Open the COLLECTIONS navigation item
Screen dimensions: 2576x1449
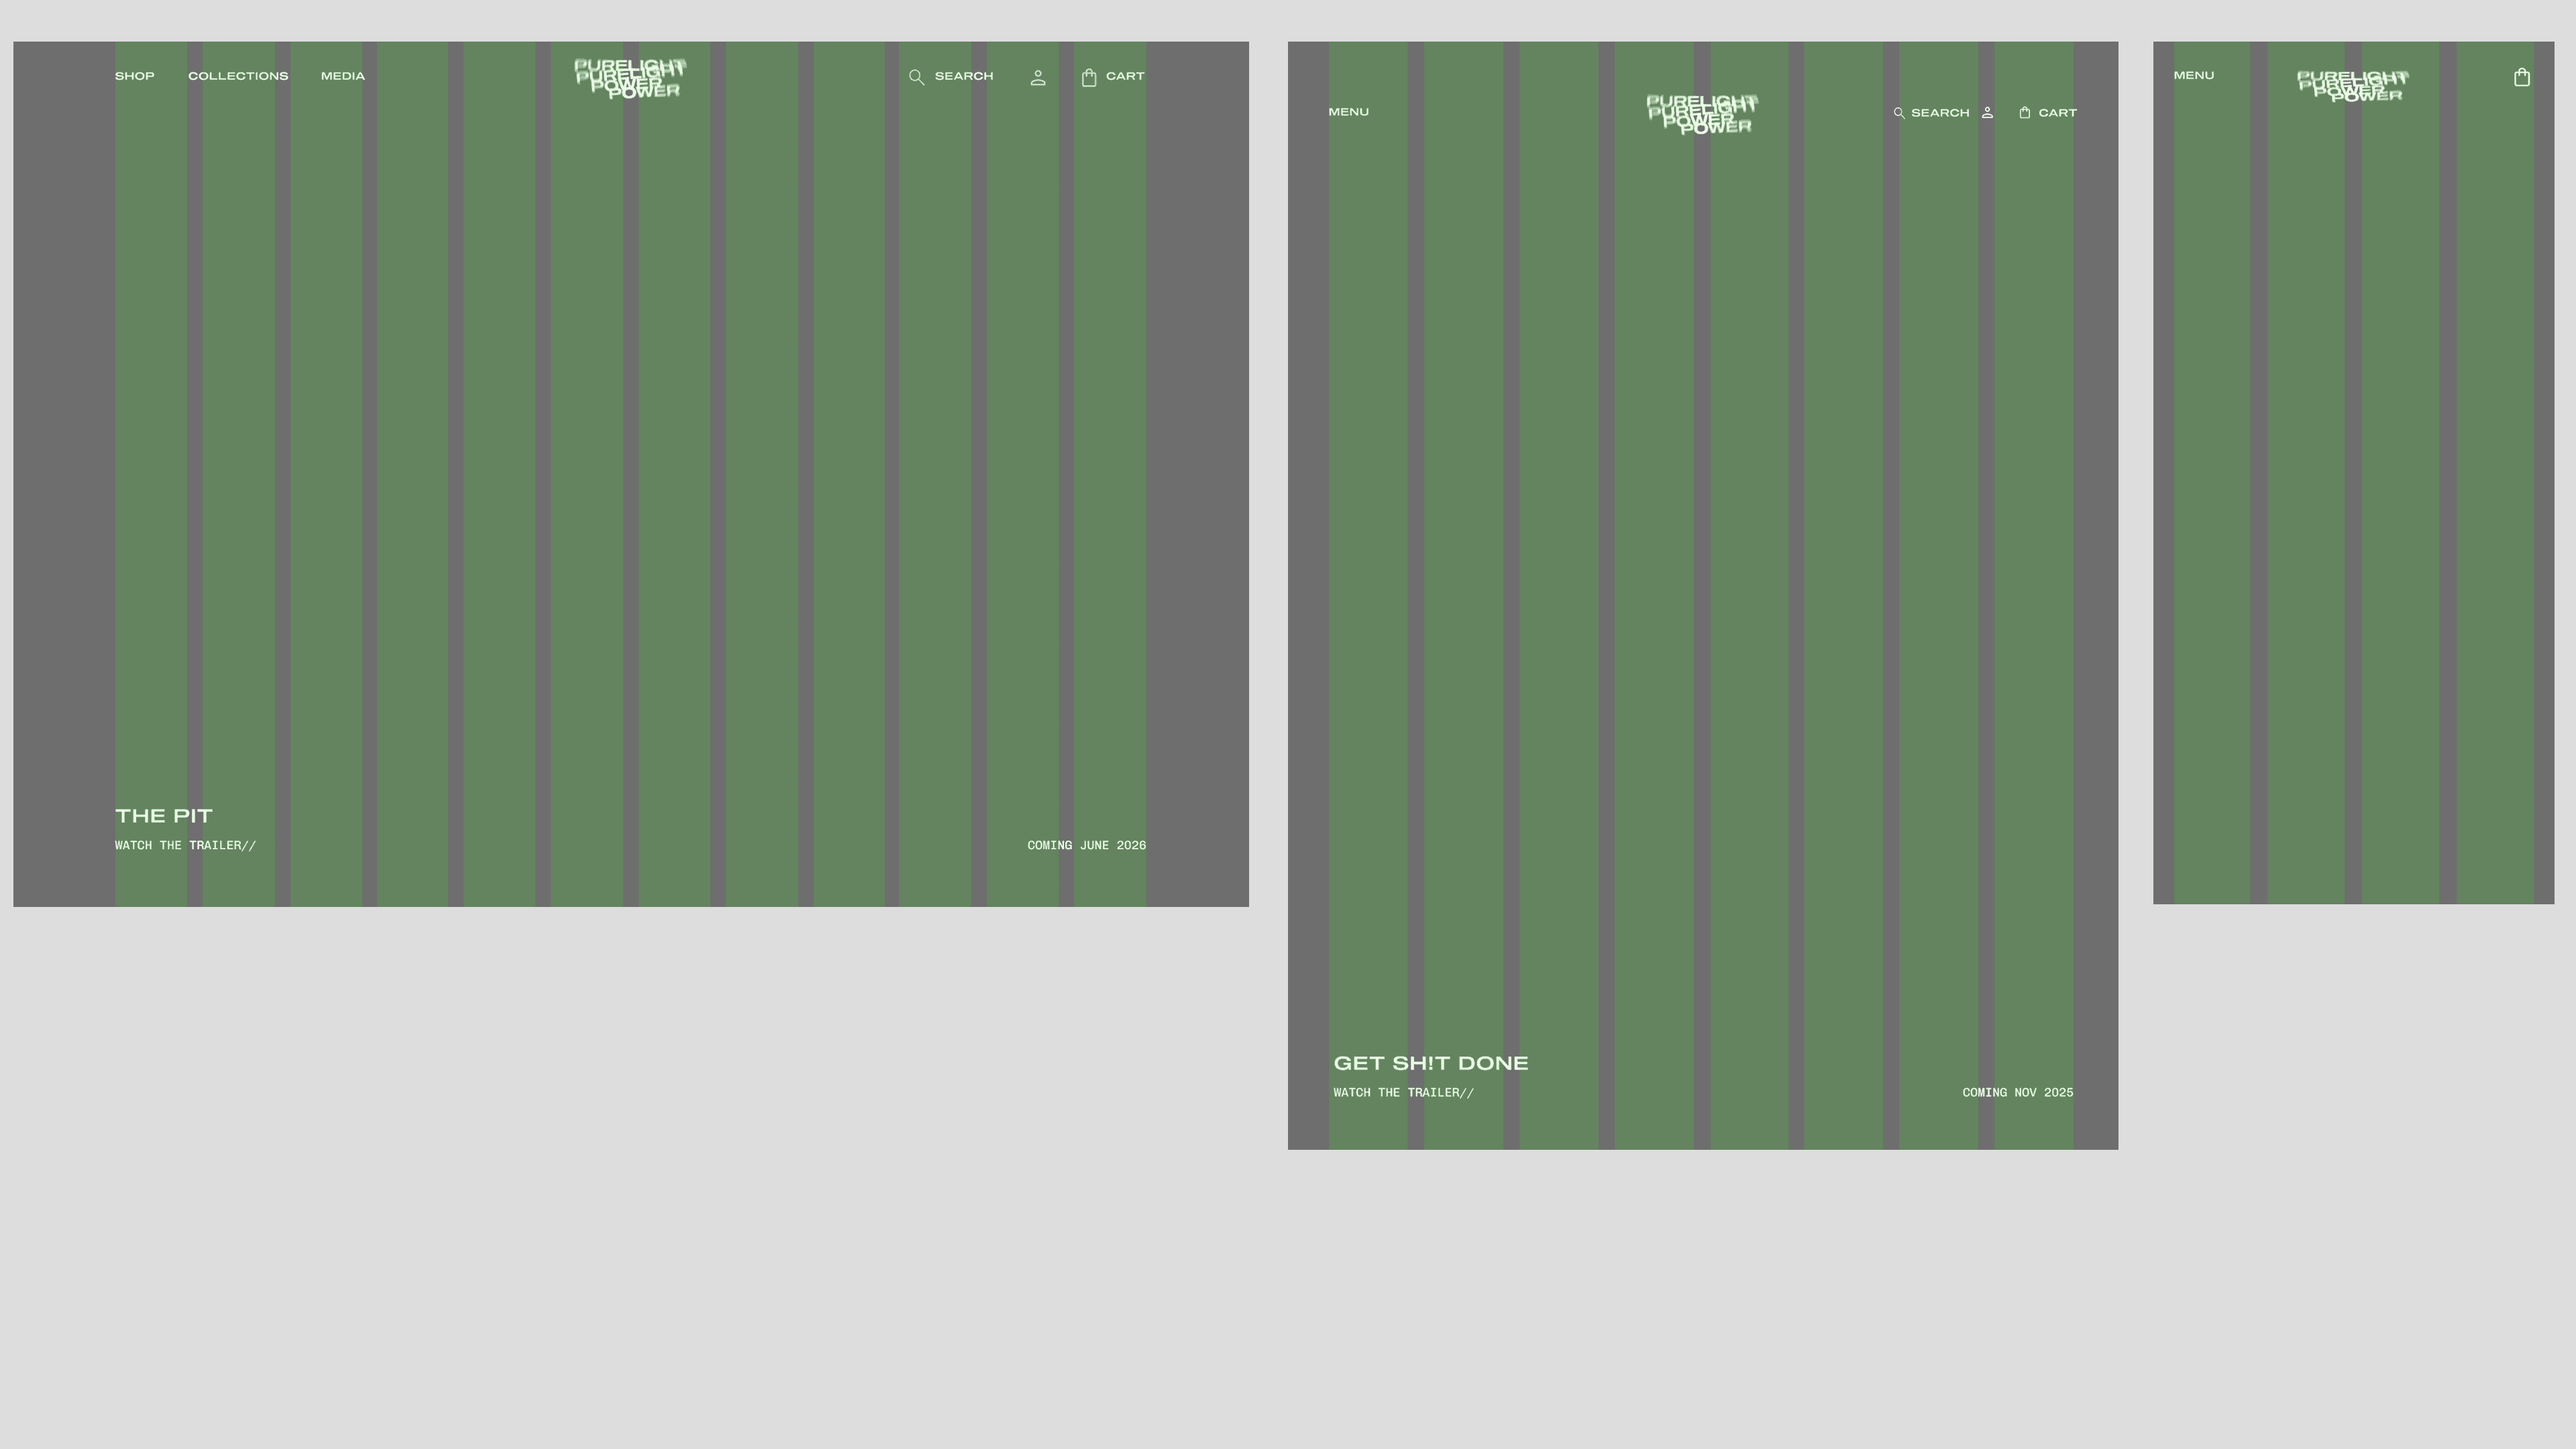tap(238, 76)
